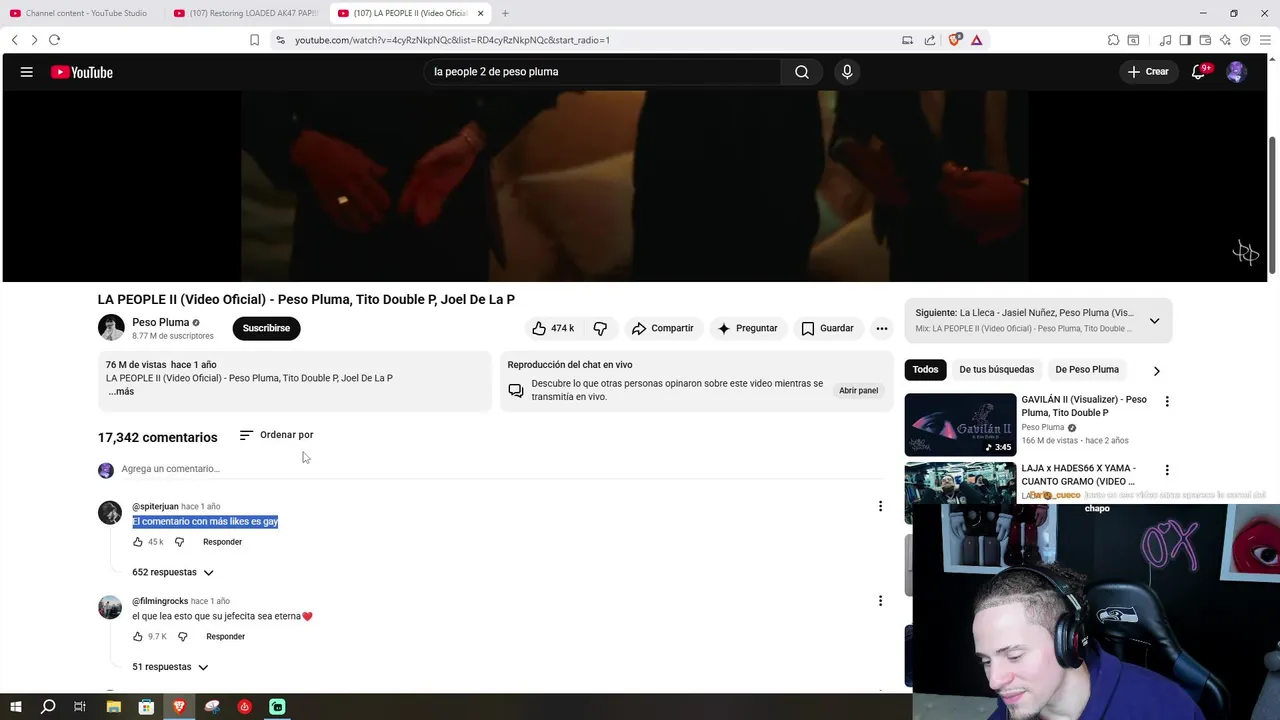Image resolution: width=1280 pixels, height=720 pixels.
Task: Open Brave Wallet icon
Action: 1205,40
